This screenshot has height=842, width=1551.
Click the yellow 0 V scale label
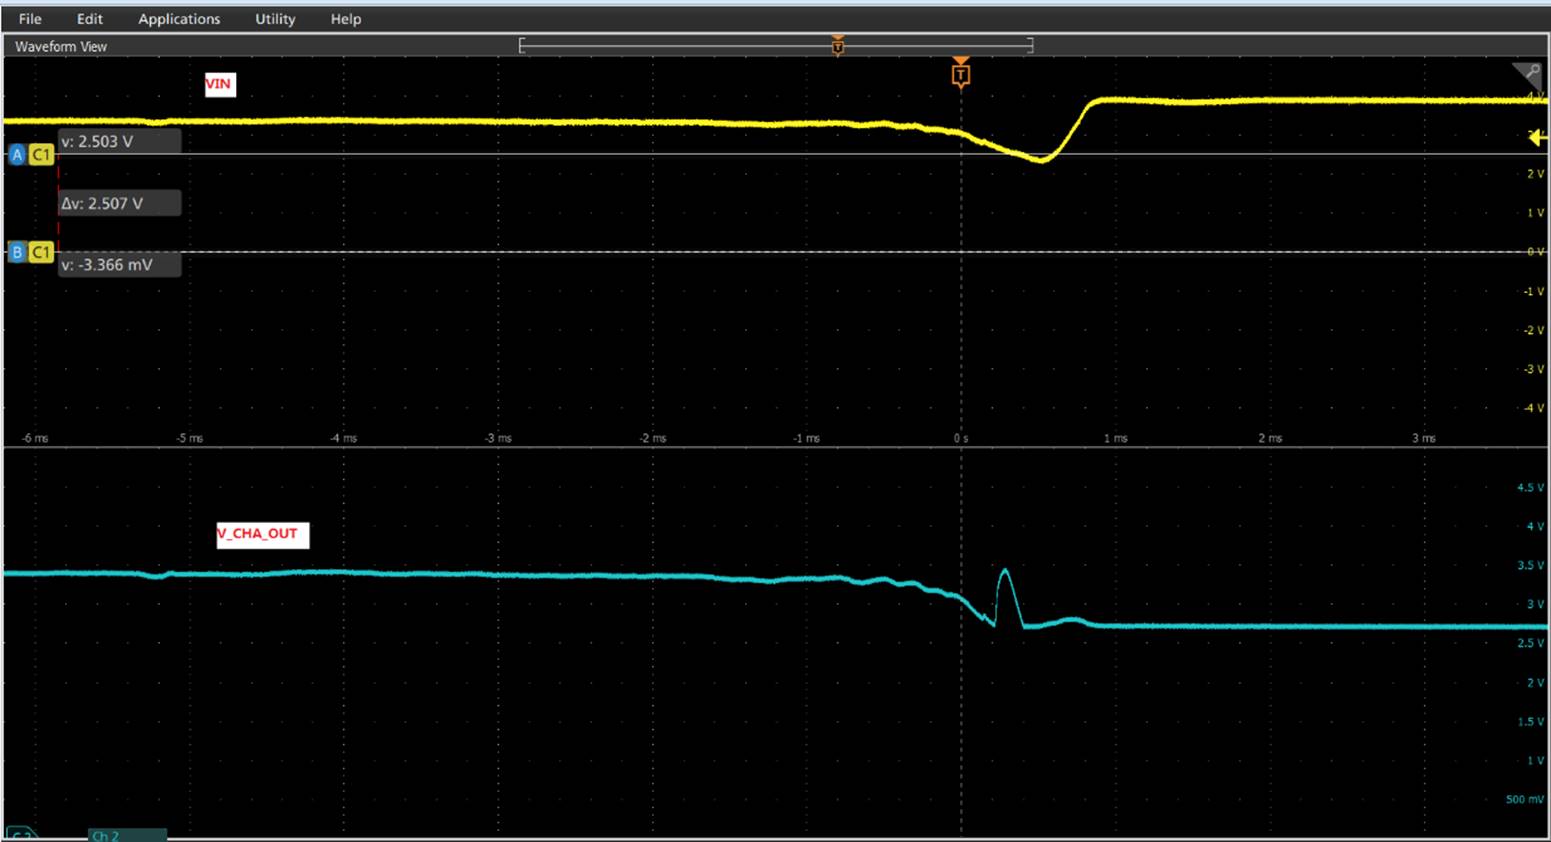1535,252
